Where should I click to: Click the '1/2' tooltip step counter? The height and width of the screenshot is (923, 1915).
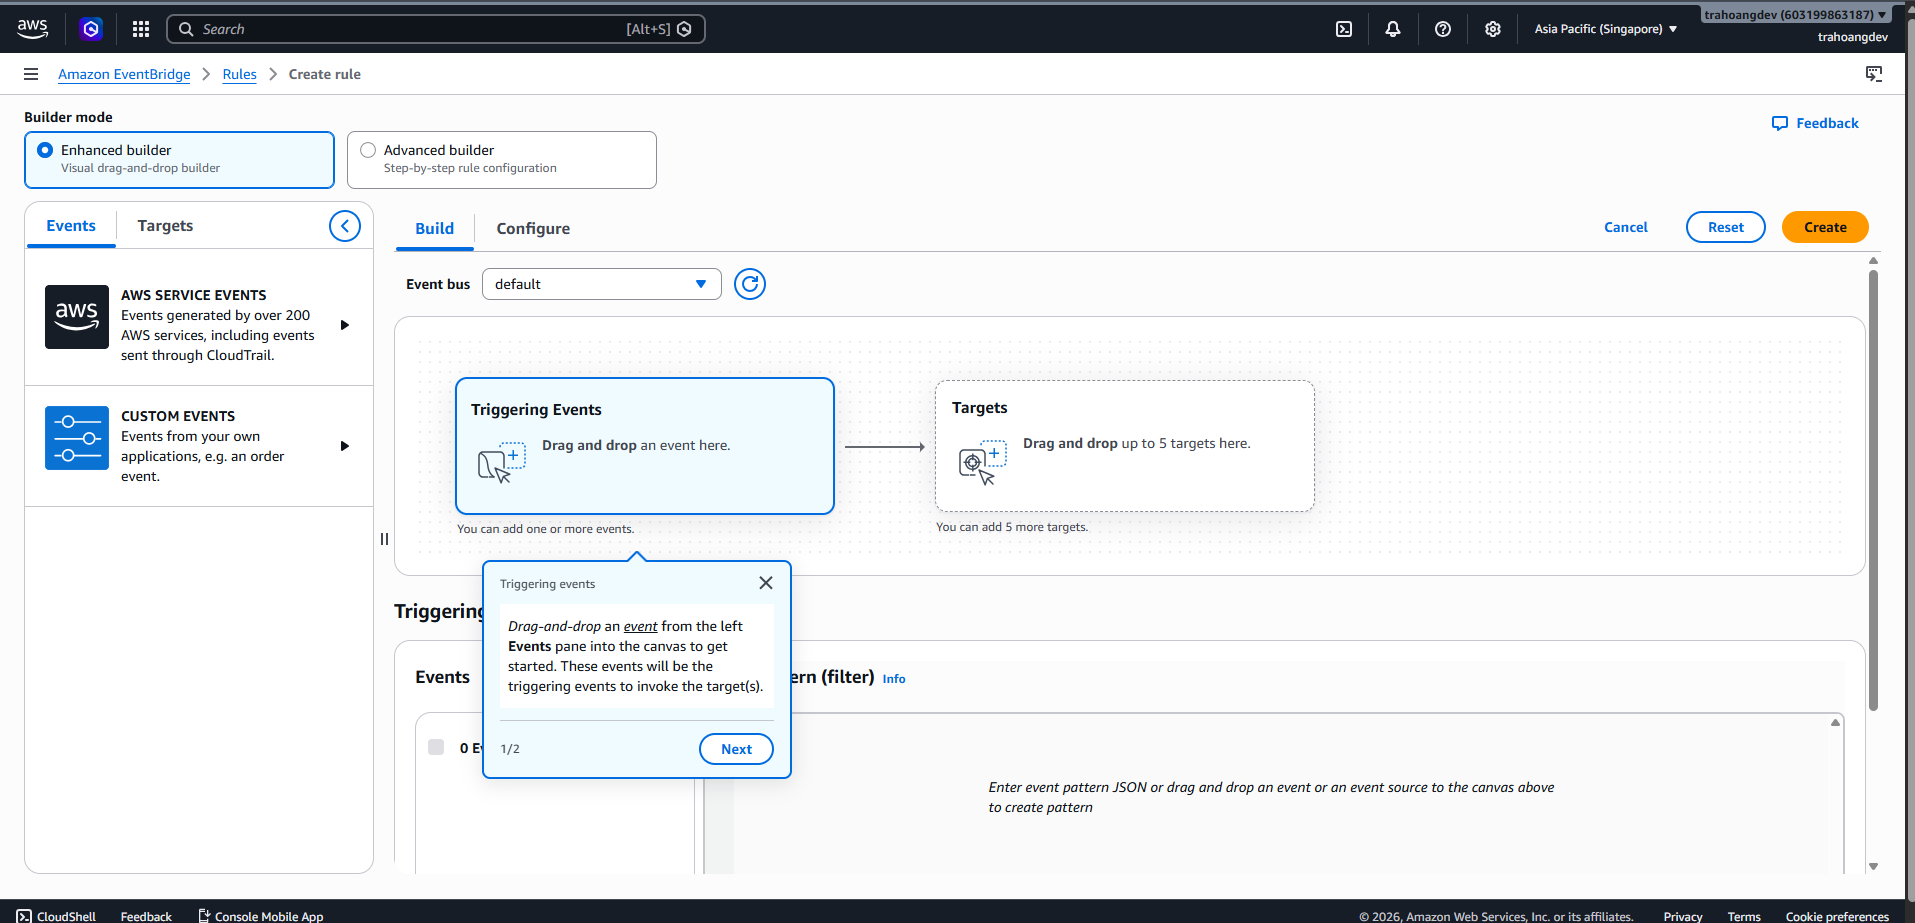(x=510, y=749)
